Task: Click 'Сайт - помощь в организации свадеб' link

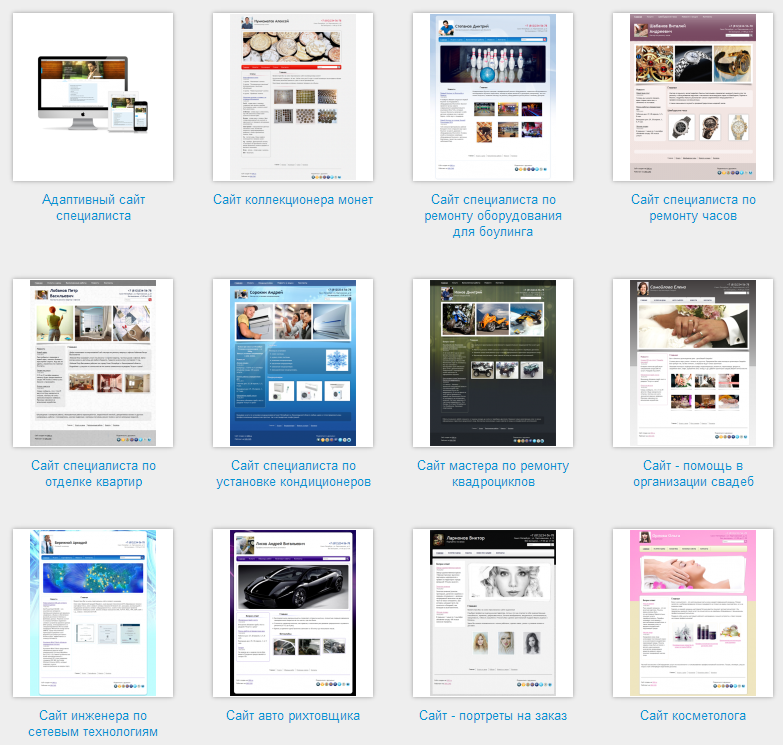Action: click(x=693, y=473)
